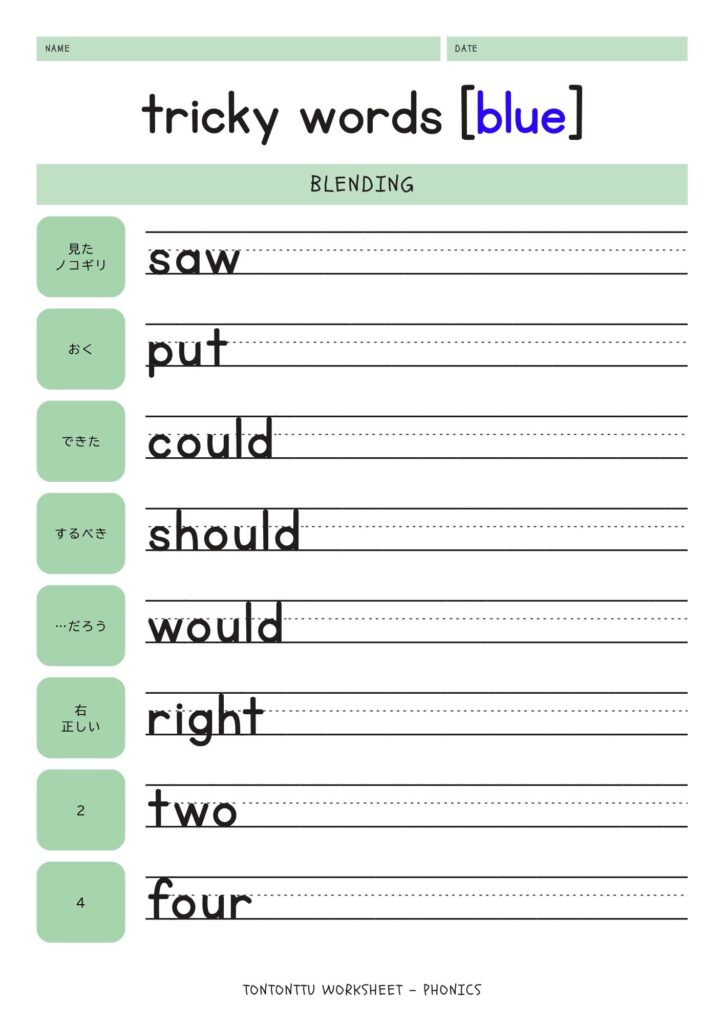Click the NAME field at top
This screenshot has height=1024, width=724.
click(x=238, y=48)
